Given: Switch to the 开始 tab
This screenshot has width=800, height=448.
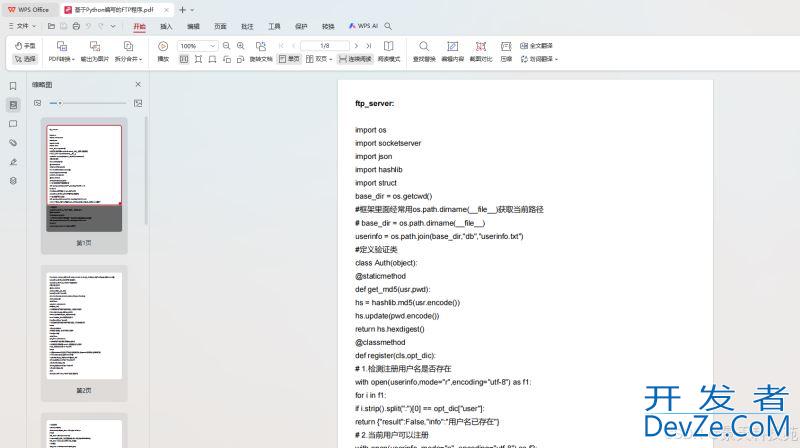Looking at the screenshot, I should (139, 26).
